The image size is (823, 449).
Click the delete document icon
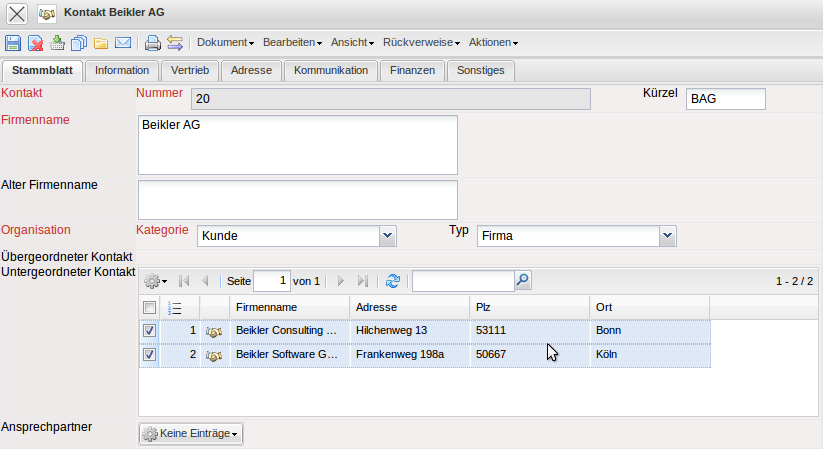pos(35,43)
